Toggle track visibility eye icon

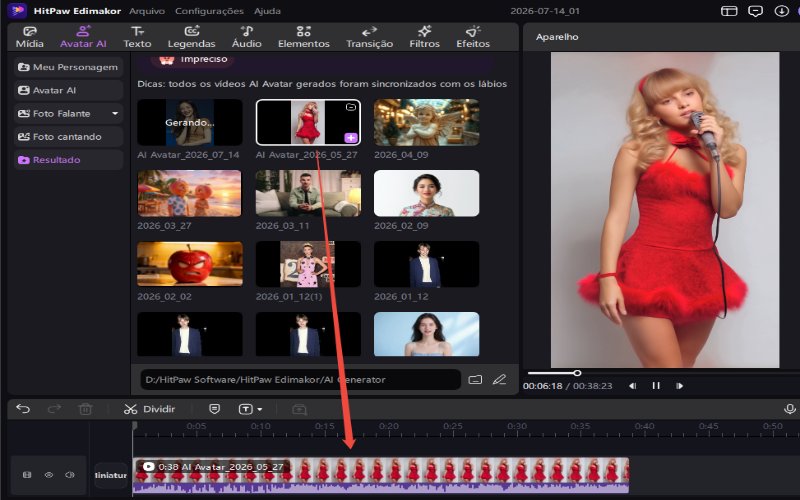(x=48, y=475)
